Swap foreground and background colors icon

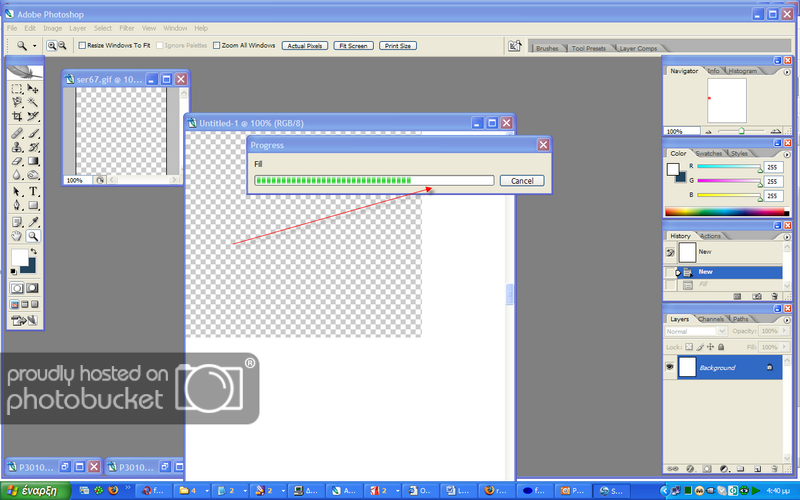tap(33, 250)
